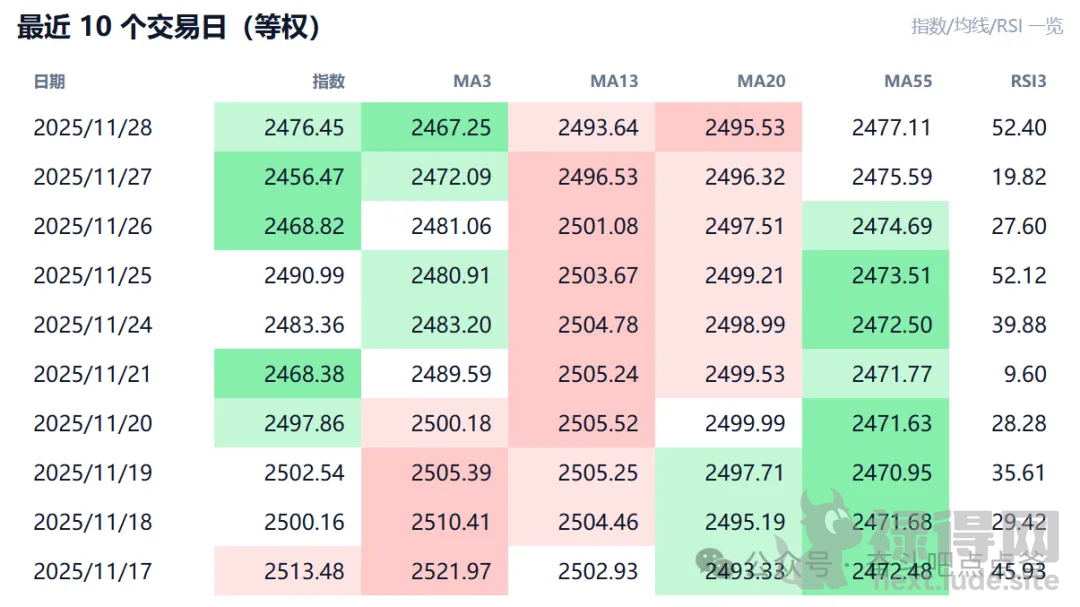Image resolution: width=1080 pixels, height=607 pixels.
Task: Click the MA55 column header
Action: [908, 81]
